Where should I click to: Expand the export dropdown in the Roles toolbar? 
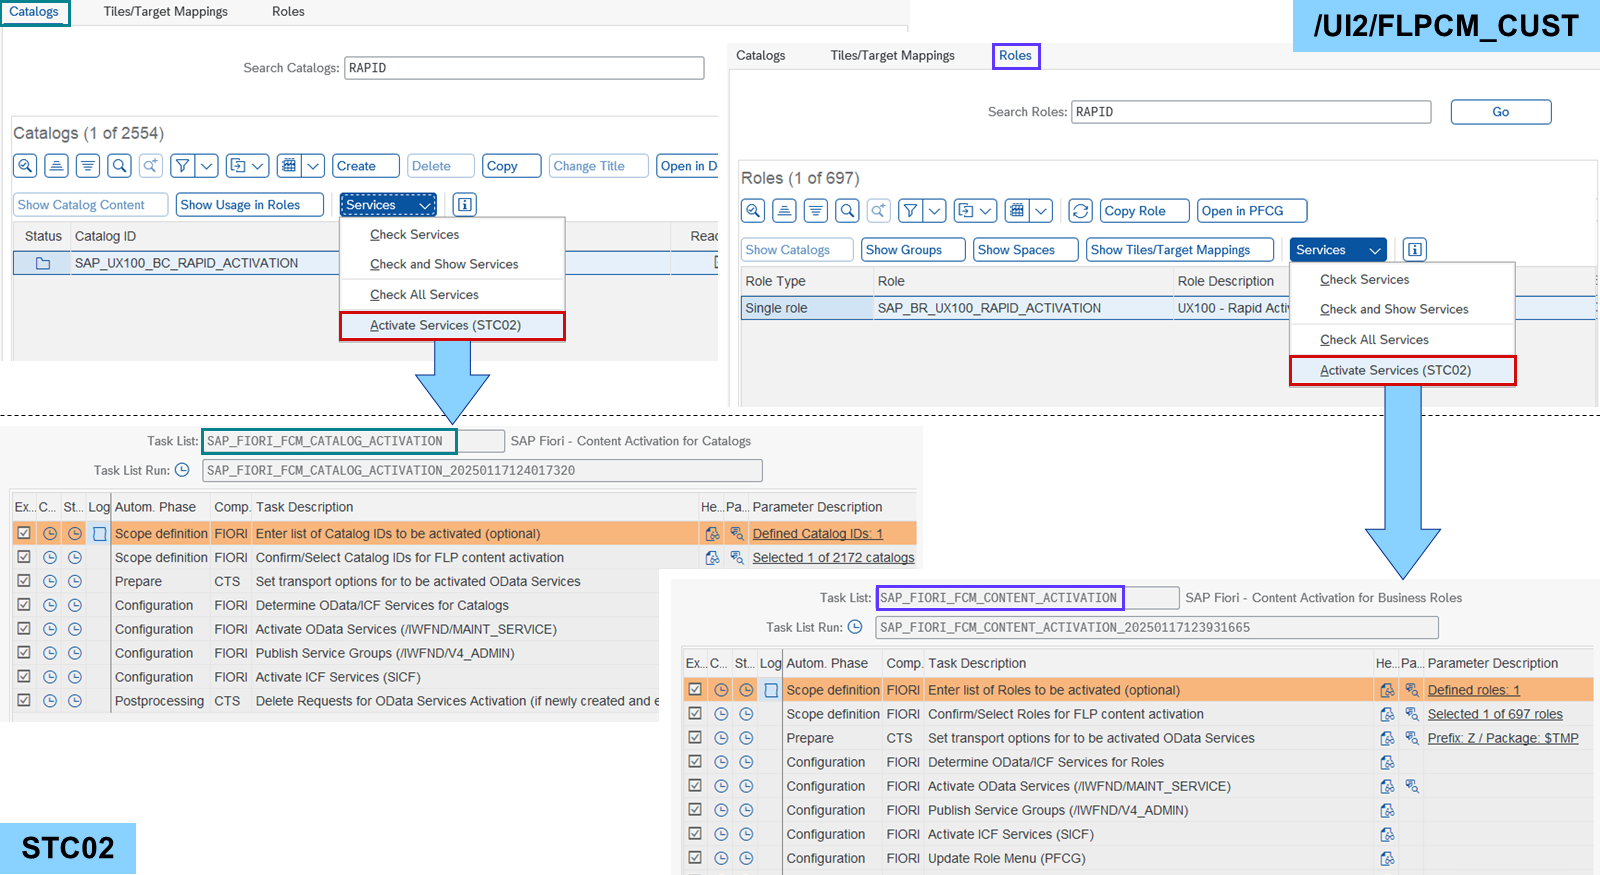986,211
